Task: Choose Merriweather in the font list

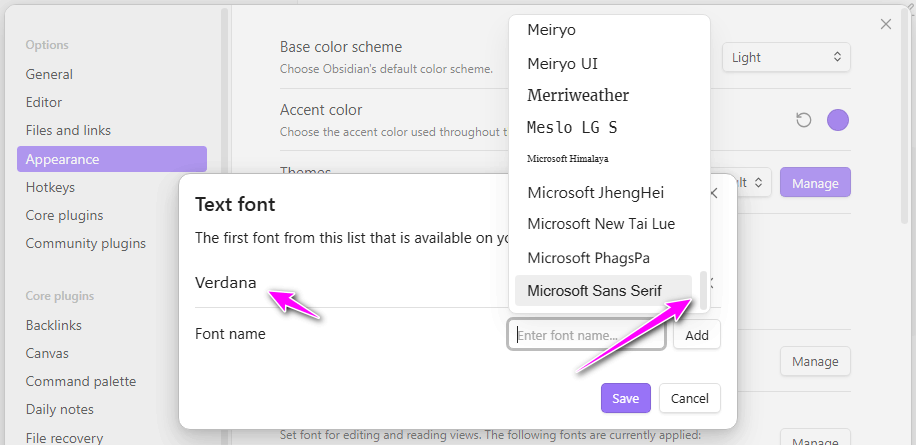Action: 578,95
